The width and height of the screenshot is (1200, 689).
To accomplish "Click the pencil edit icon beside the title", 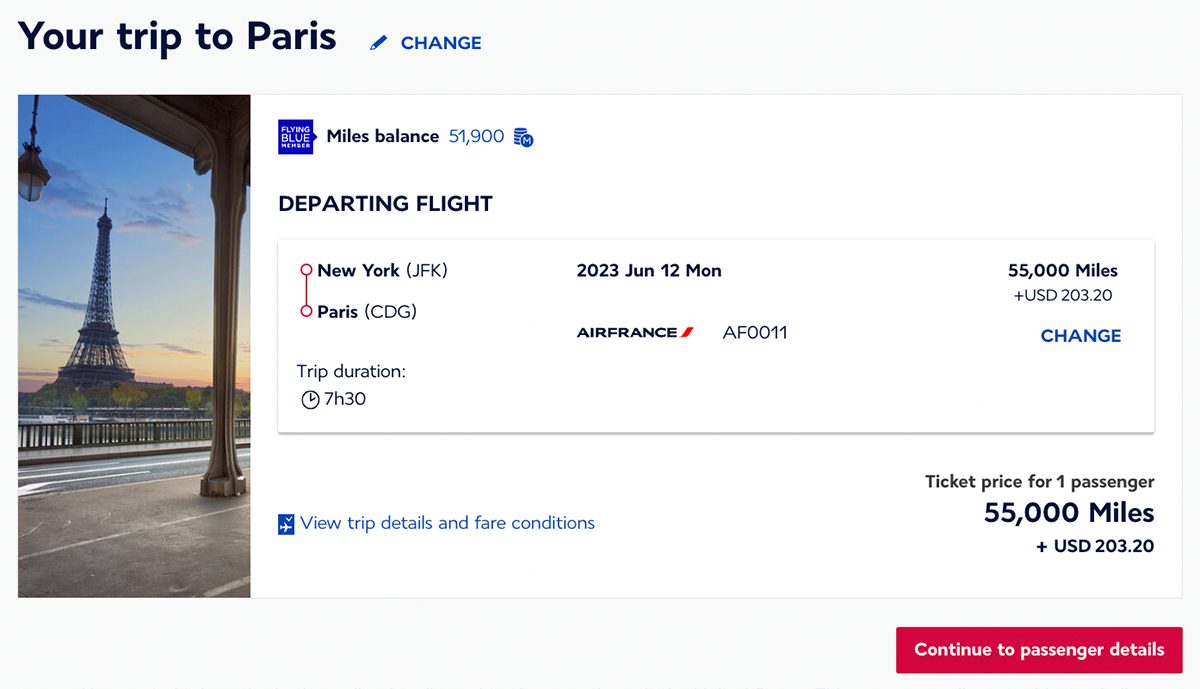I will tap(378, 43).
